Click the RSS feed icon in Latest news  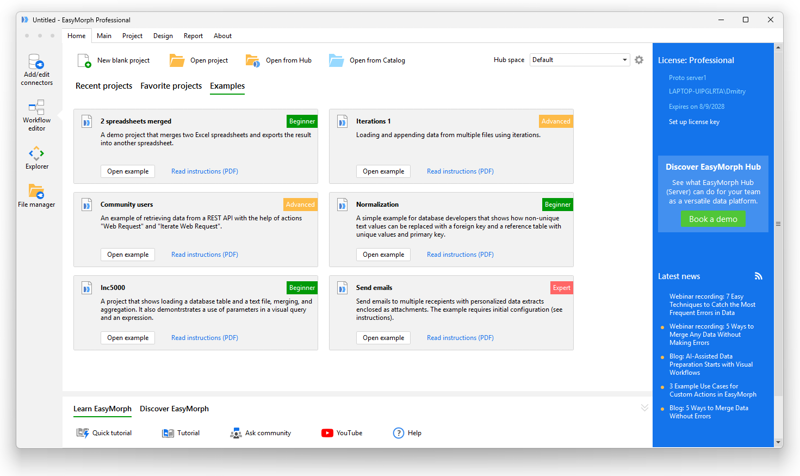click(758, 276)
